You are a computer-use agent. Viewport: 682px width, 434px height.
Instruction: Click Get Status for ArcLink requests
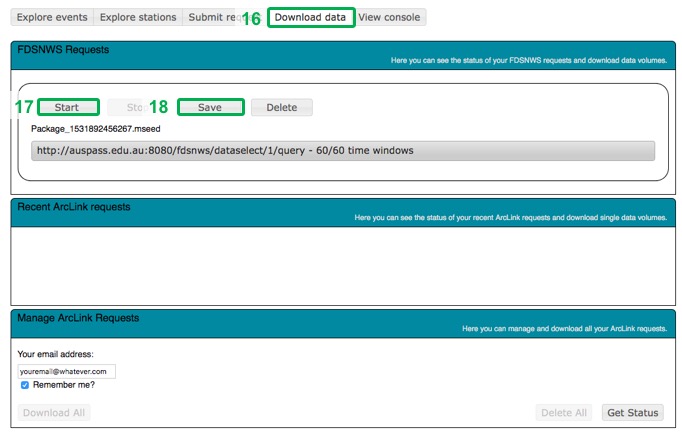point(632,413)
